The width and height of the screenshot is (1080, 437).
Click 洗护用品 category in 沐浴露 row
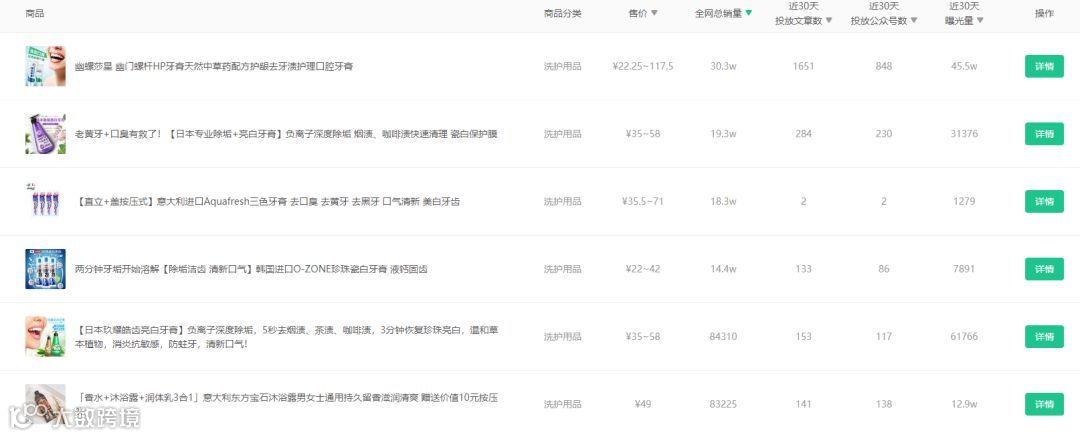[563, 404]
